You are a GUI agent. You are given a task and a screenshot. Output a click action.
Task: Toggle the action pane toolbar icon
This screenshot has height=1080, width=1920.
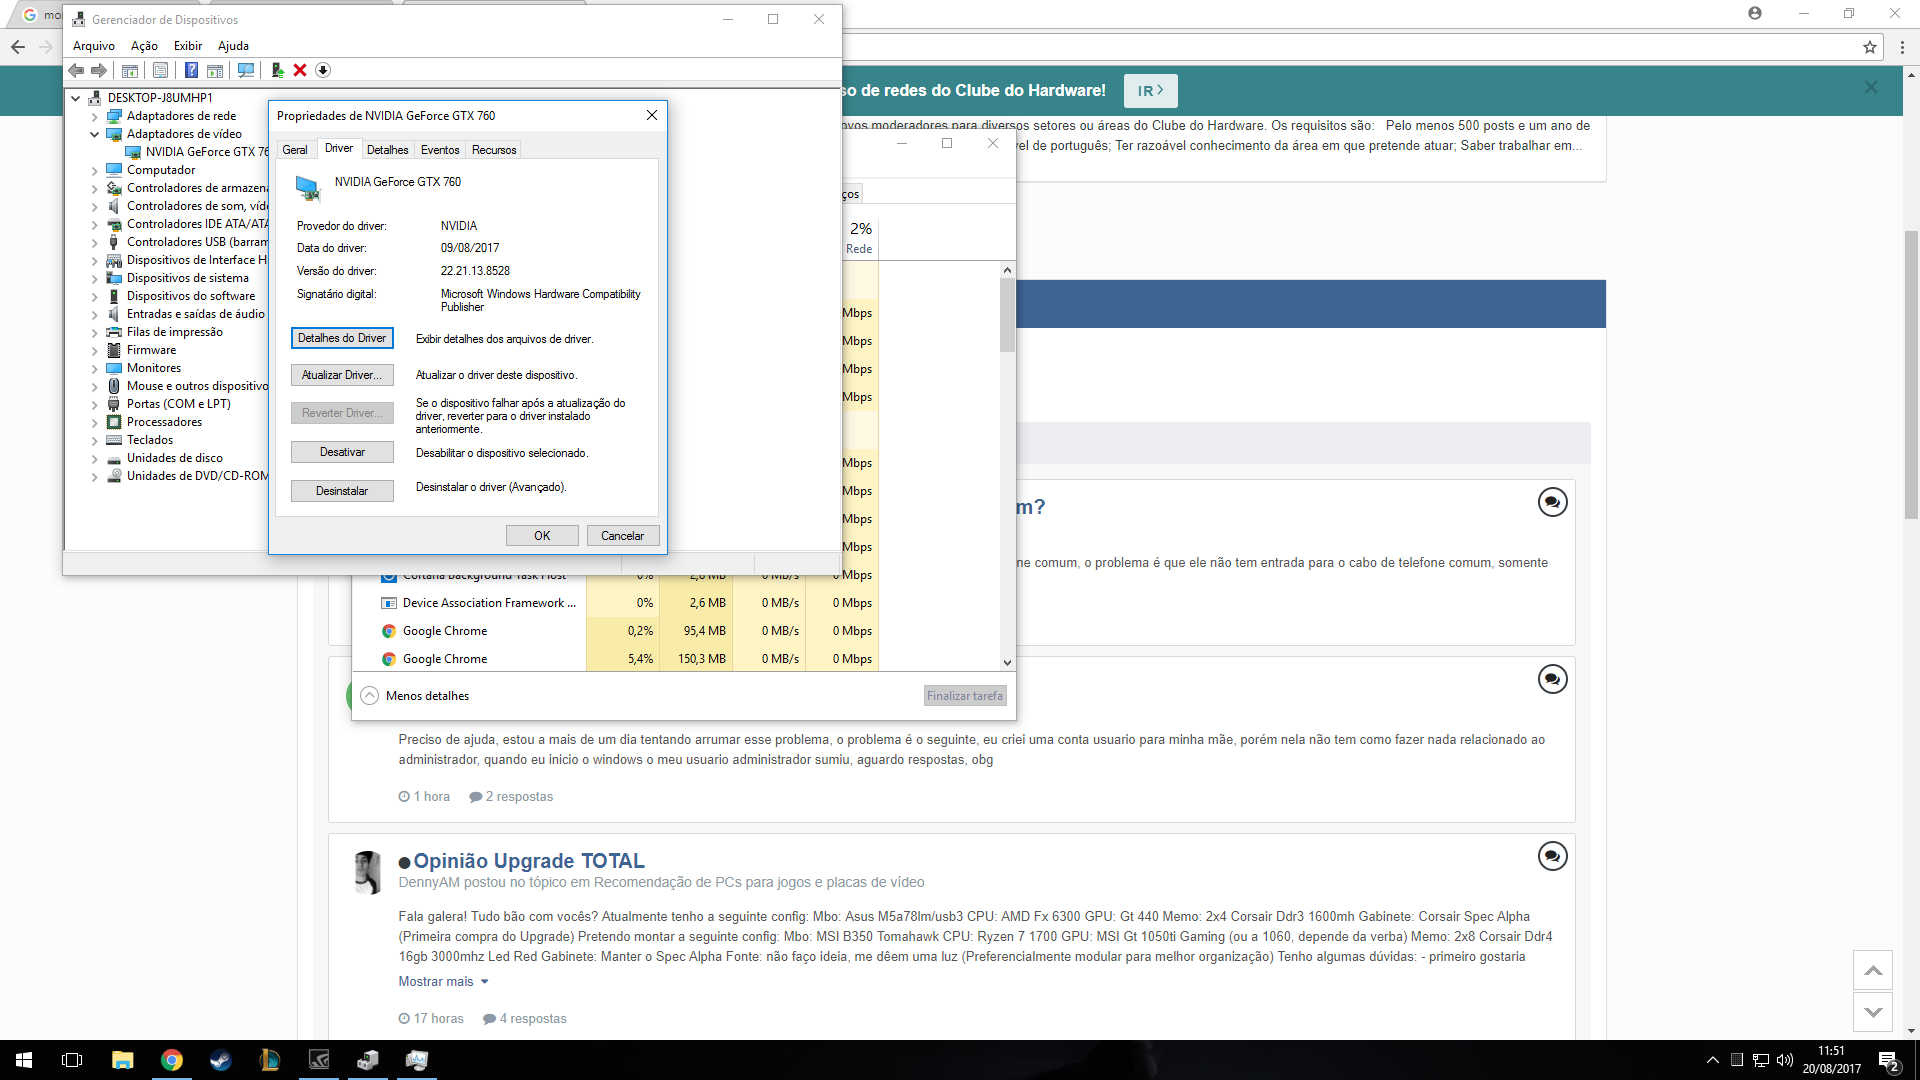point(215,70)
